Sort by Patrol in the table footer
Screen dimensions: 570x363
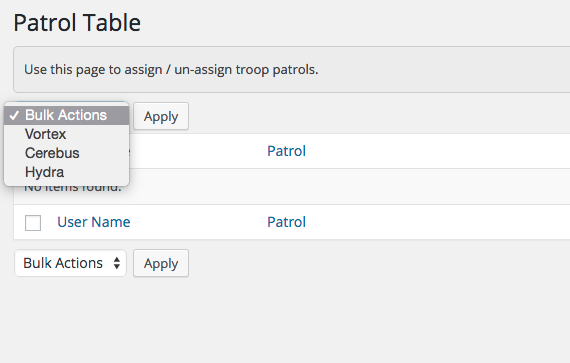pyautogui.click(x=286, y=222)
